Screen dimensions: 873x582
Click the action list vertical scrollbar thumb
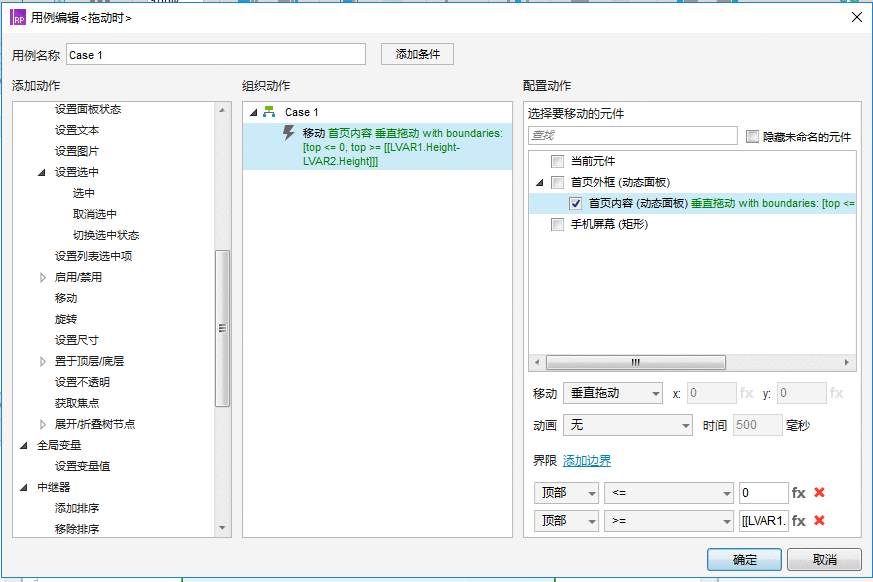click(222, 329)
